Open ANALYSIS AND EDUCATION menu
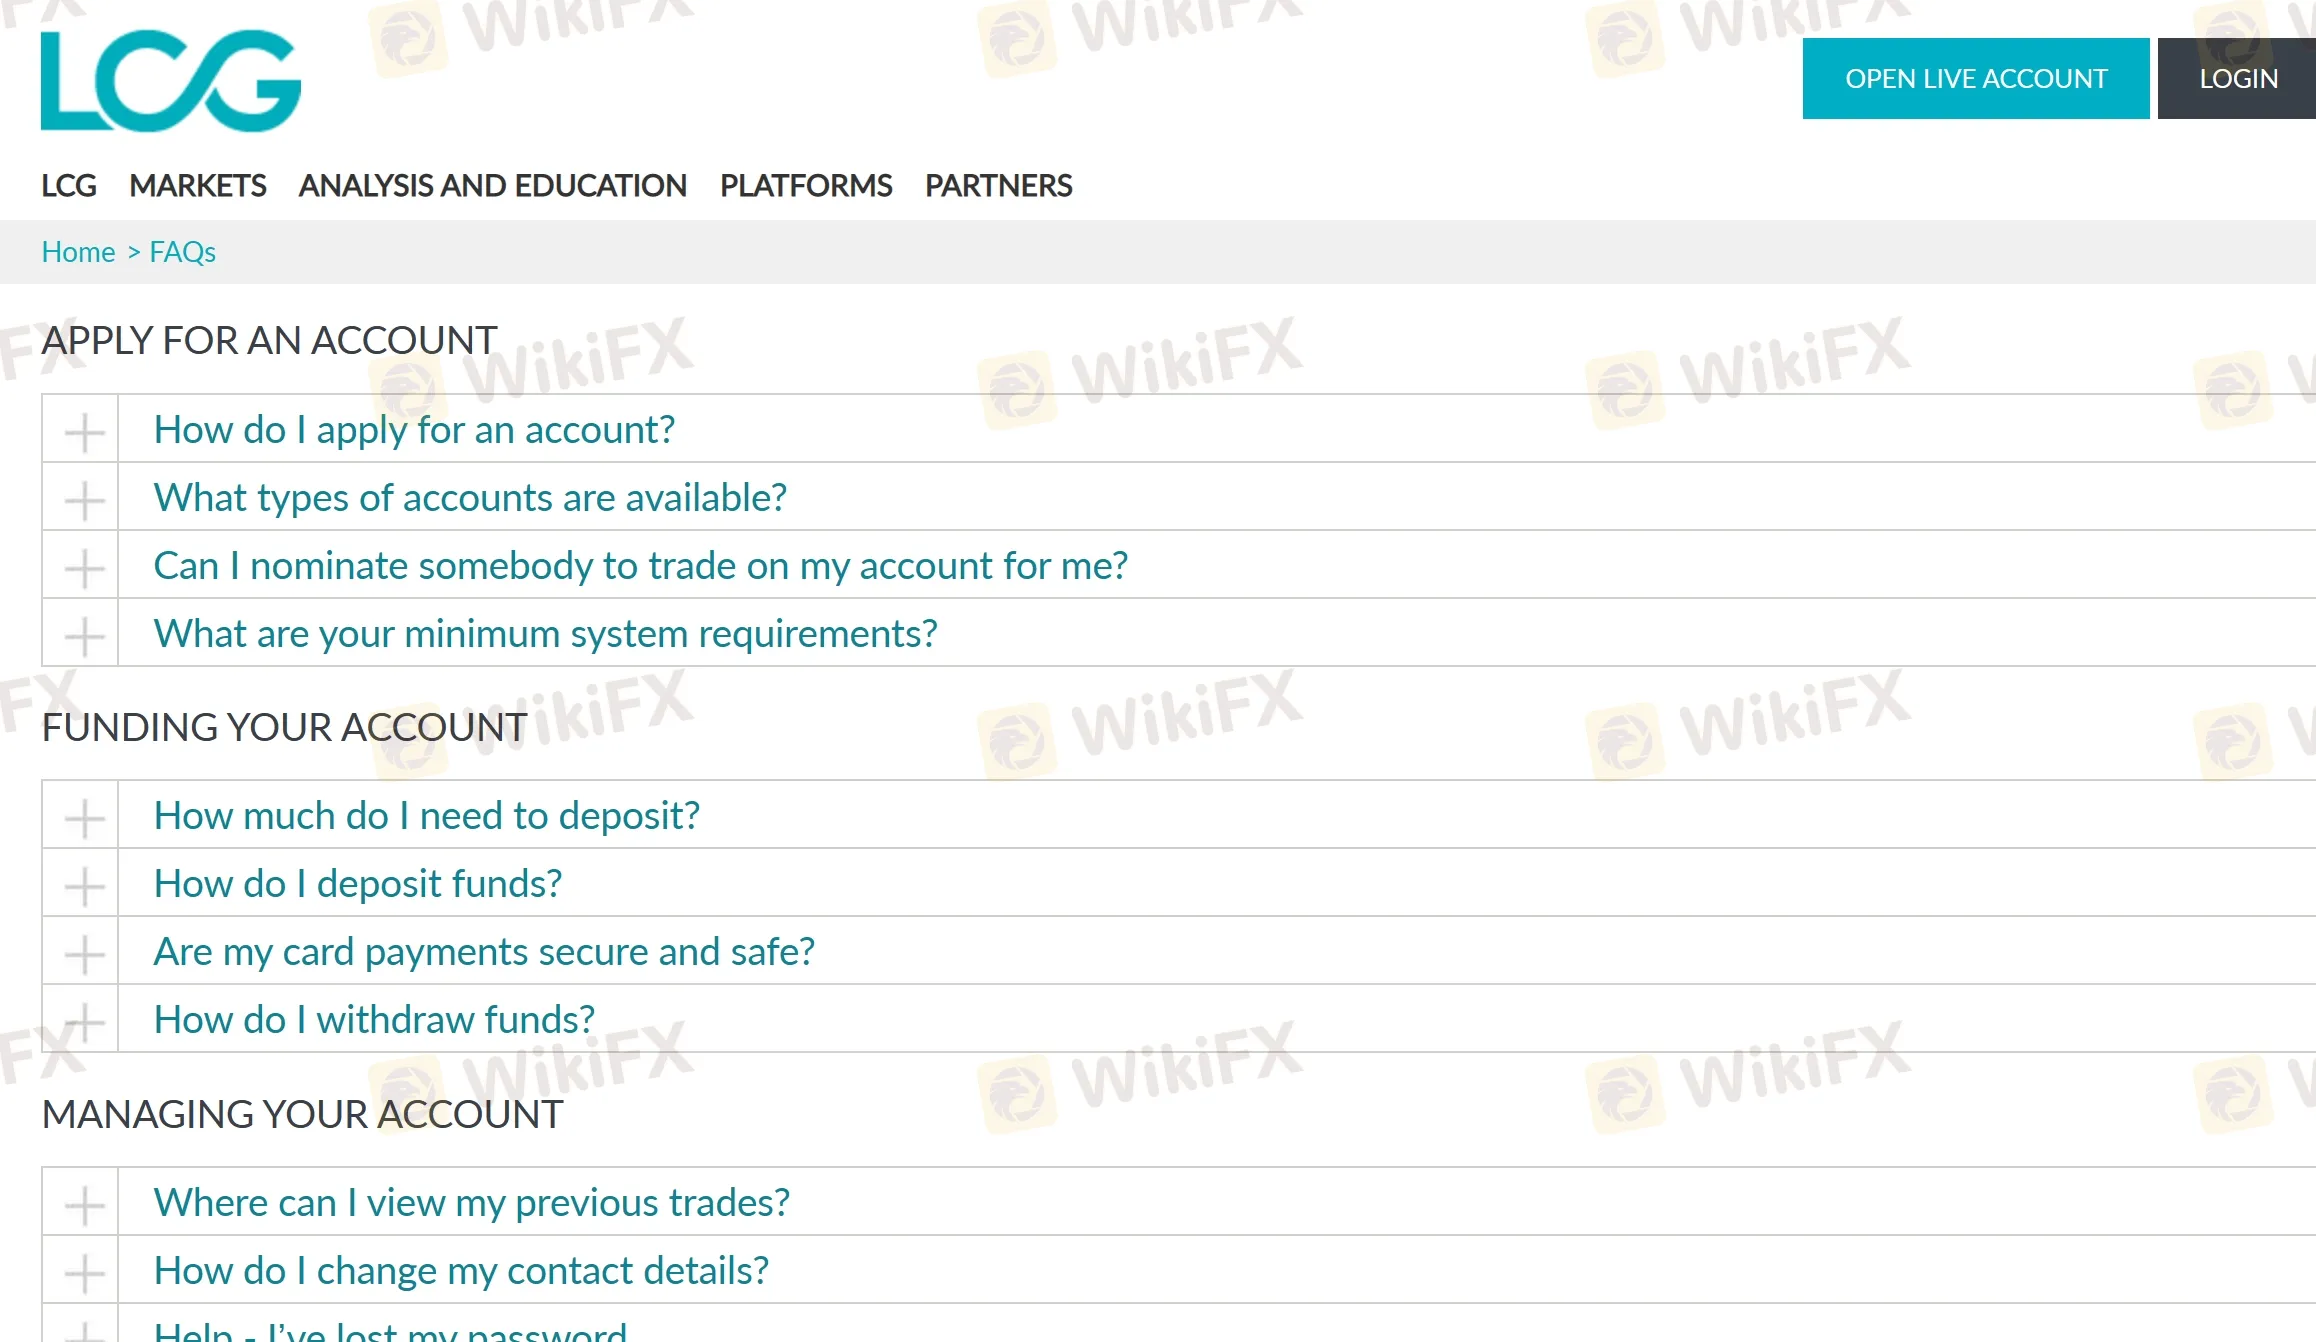This screenshot has height=1342, width=2316. (x=493, y=186)
